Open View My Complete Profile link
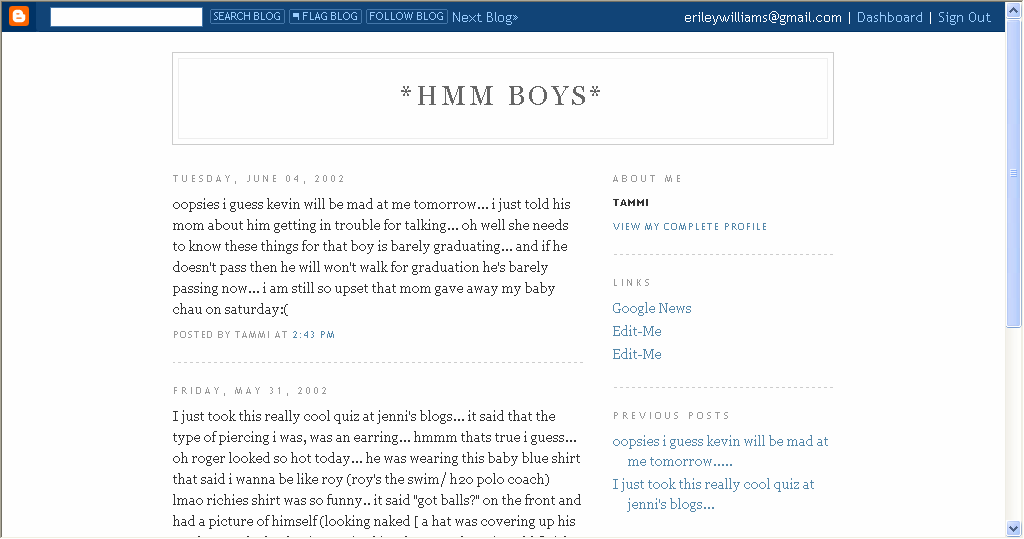Image resolution: width=1024 pixels, height=539 pixels. click(690, 227)
